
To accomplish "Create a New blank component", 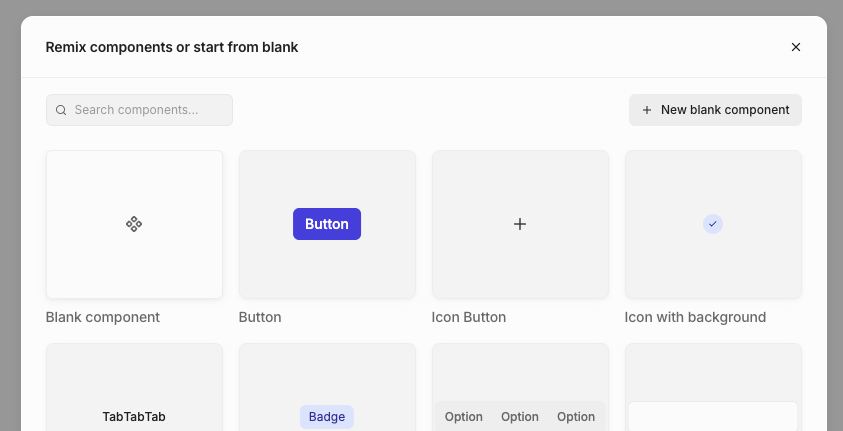I will (x=715, y=110).
